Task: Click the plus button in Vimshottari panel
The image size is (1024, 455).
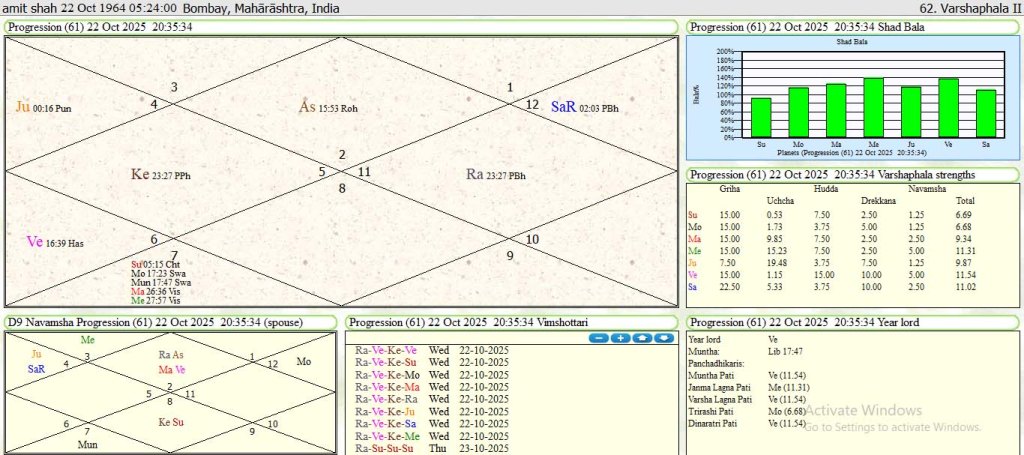Action: (620, 338)
